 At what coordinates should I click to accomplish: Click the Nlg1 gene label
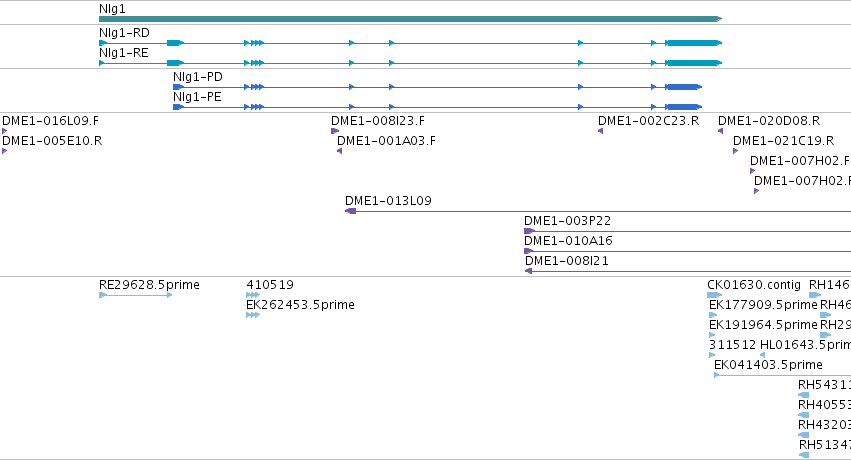112,9
